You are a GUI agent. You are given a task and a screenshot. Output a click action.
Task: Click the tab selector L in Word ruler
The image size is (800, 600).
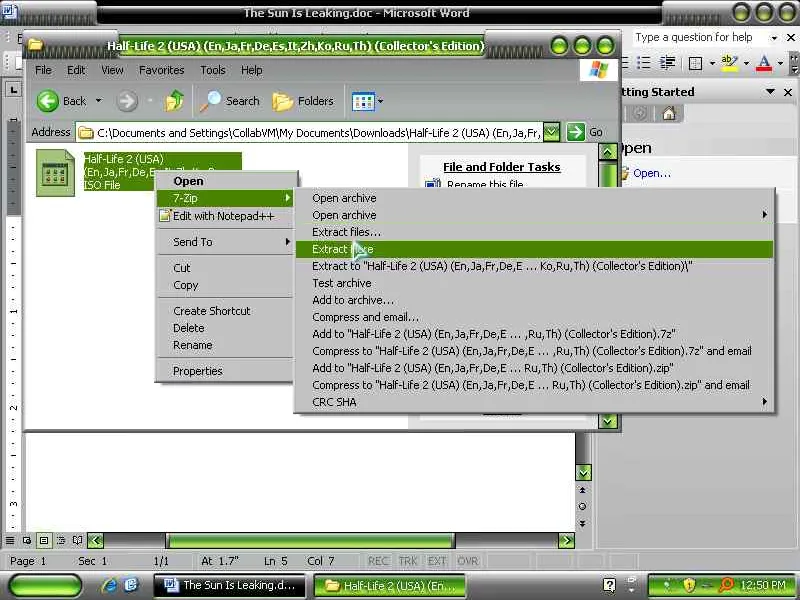(13, 90)
